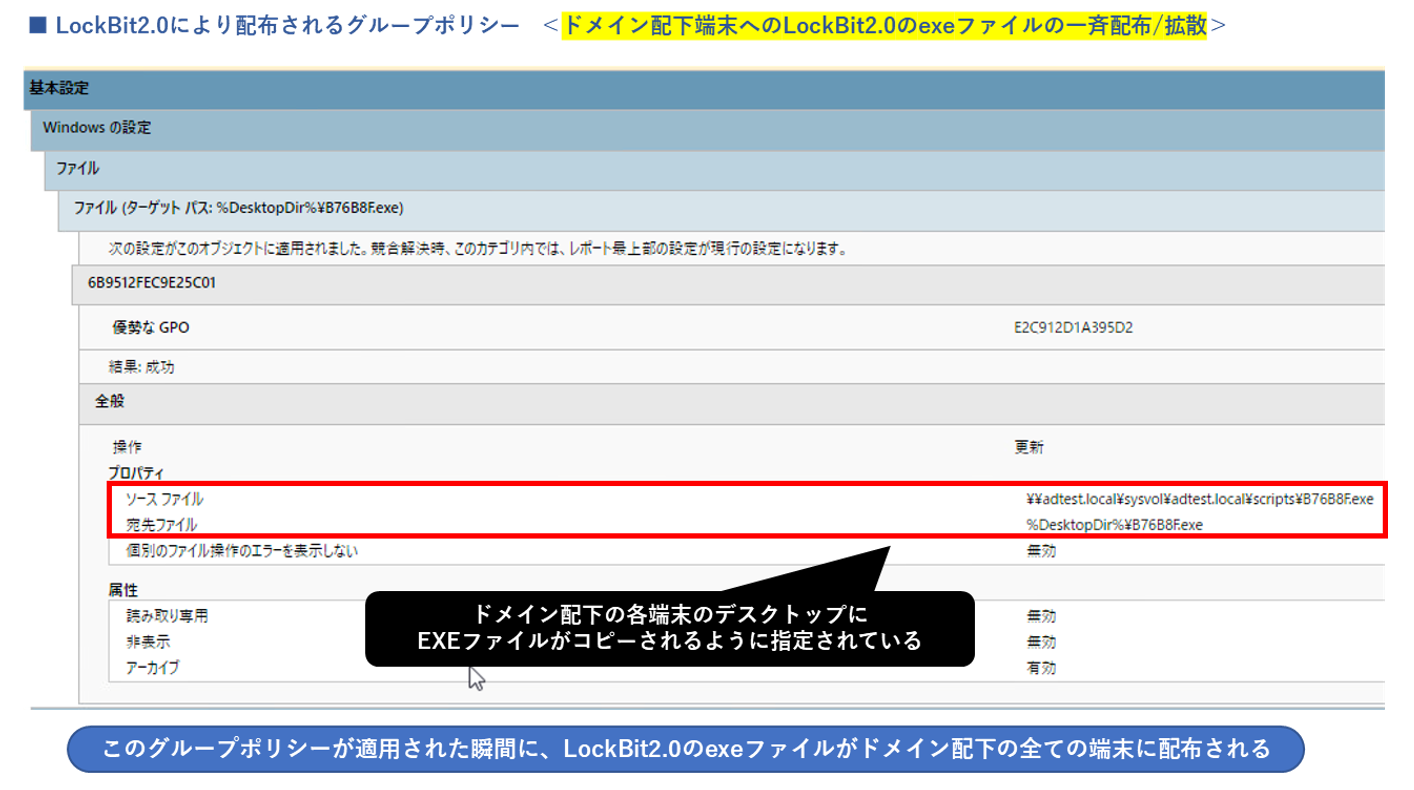Click the 宛先ファイル %DesktopDir% path value
Viewport: 1414px width, 790px height.
pos(1113,524)
